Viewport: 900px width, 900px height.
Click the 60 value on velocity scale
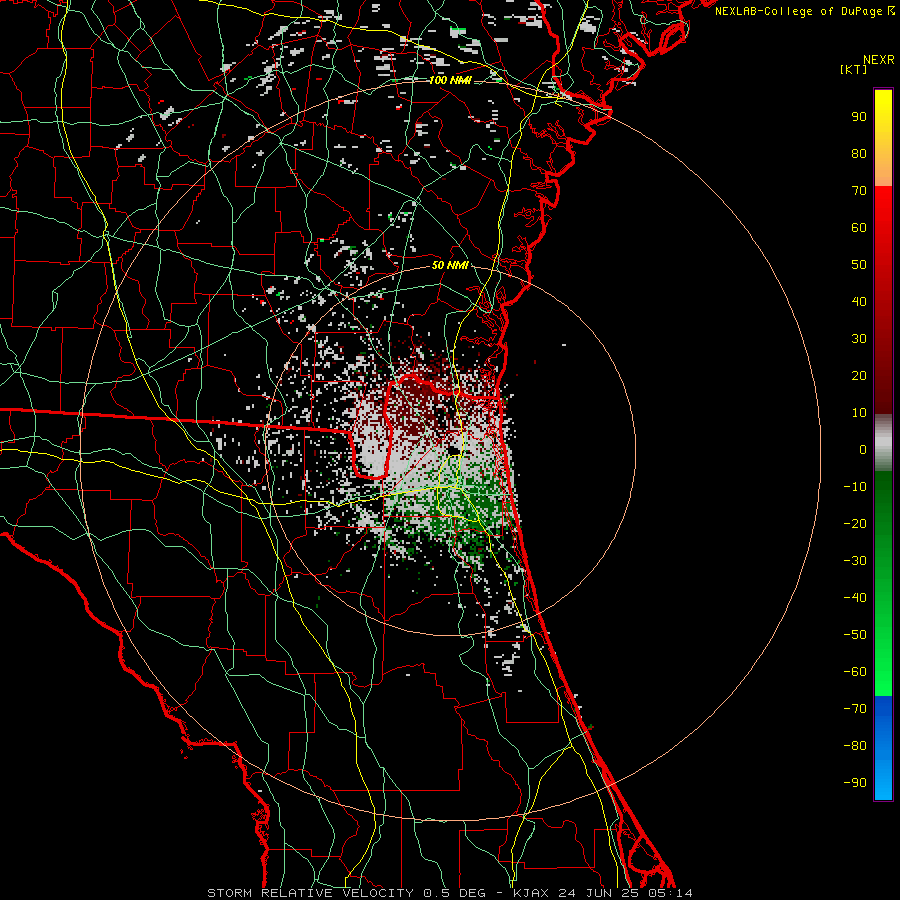coord(859,227)
